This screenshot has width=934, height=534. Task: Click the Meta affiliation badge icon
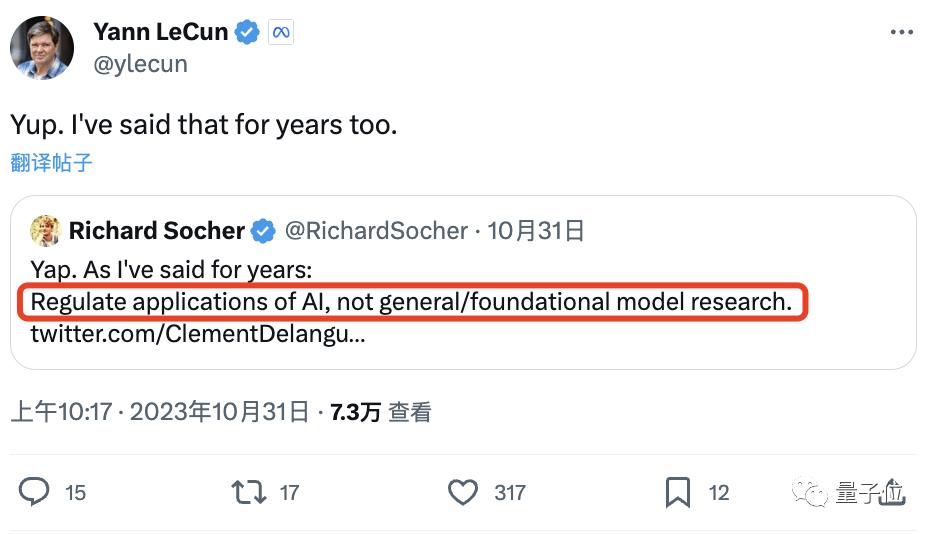(280, 32)
